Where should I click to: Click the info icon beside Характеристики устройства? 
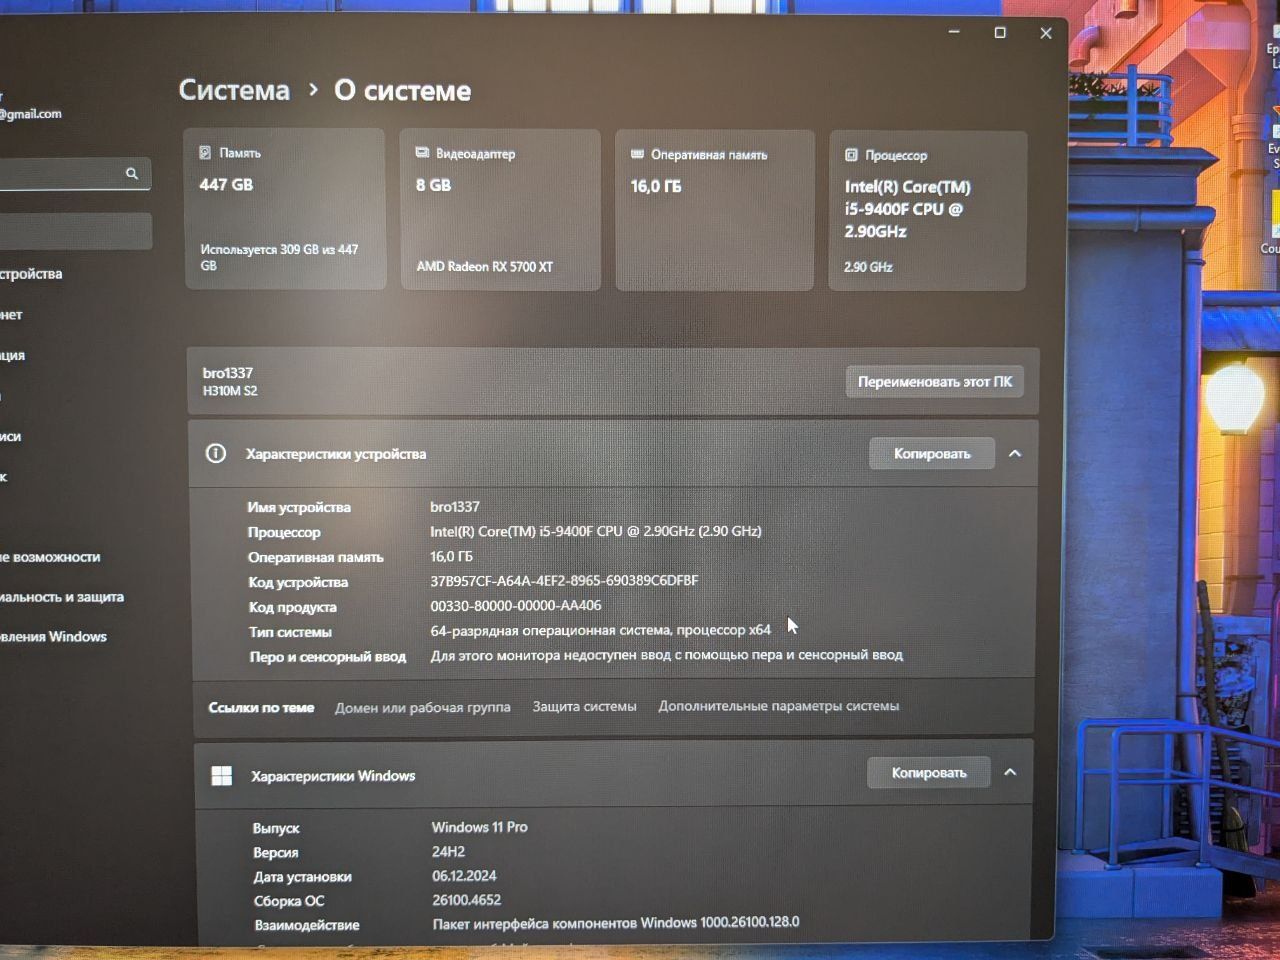[215, 453]
